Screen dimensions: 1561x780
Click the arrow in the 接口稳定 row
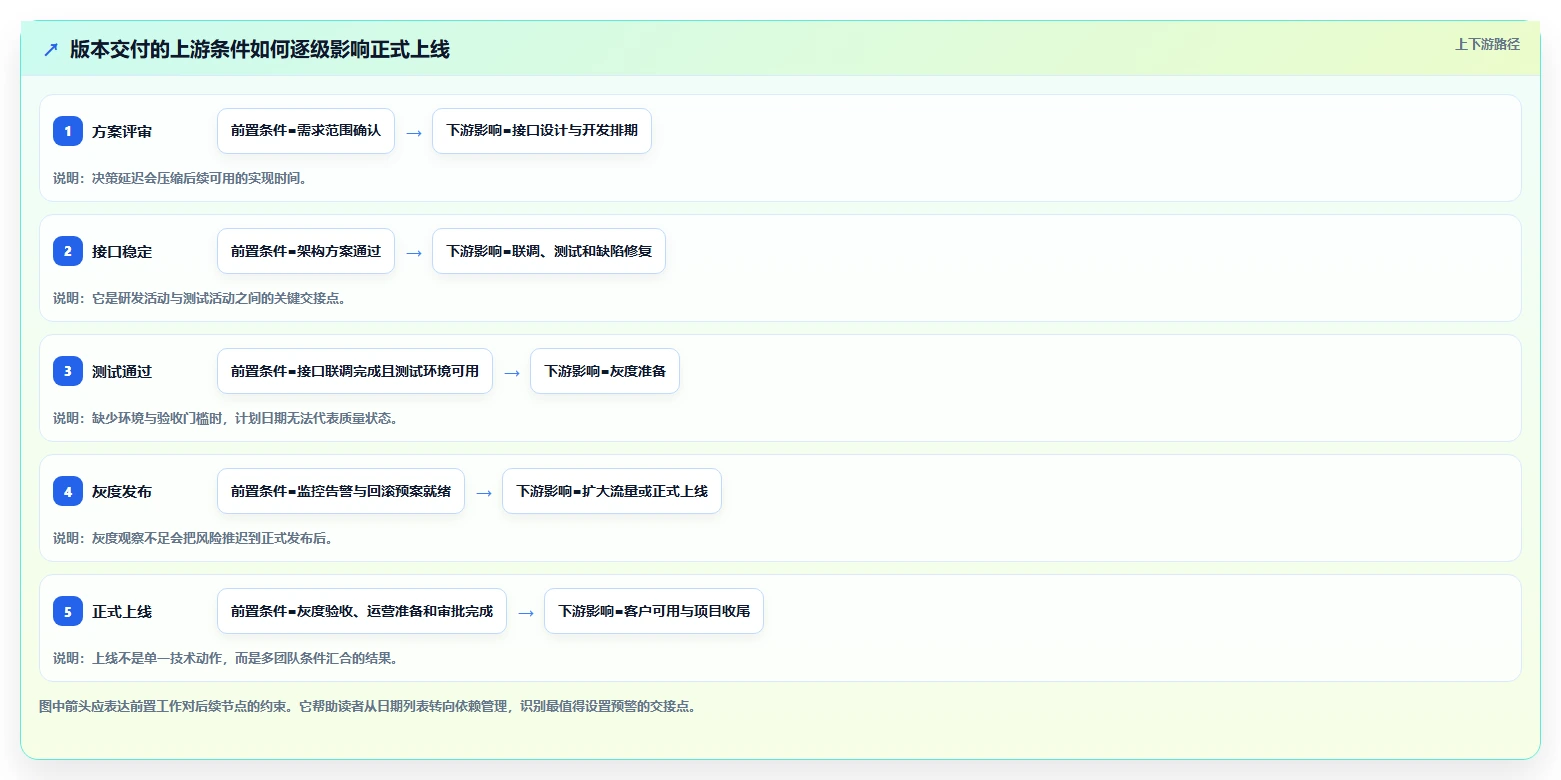pos(414,253)
